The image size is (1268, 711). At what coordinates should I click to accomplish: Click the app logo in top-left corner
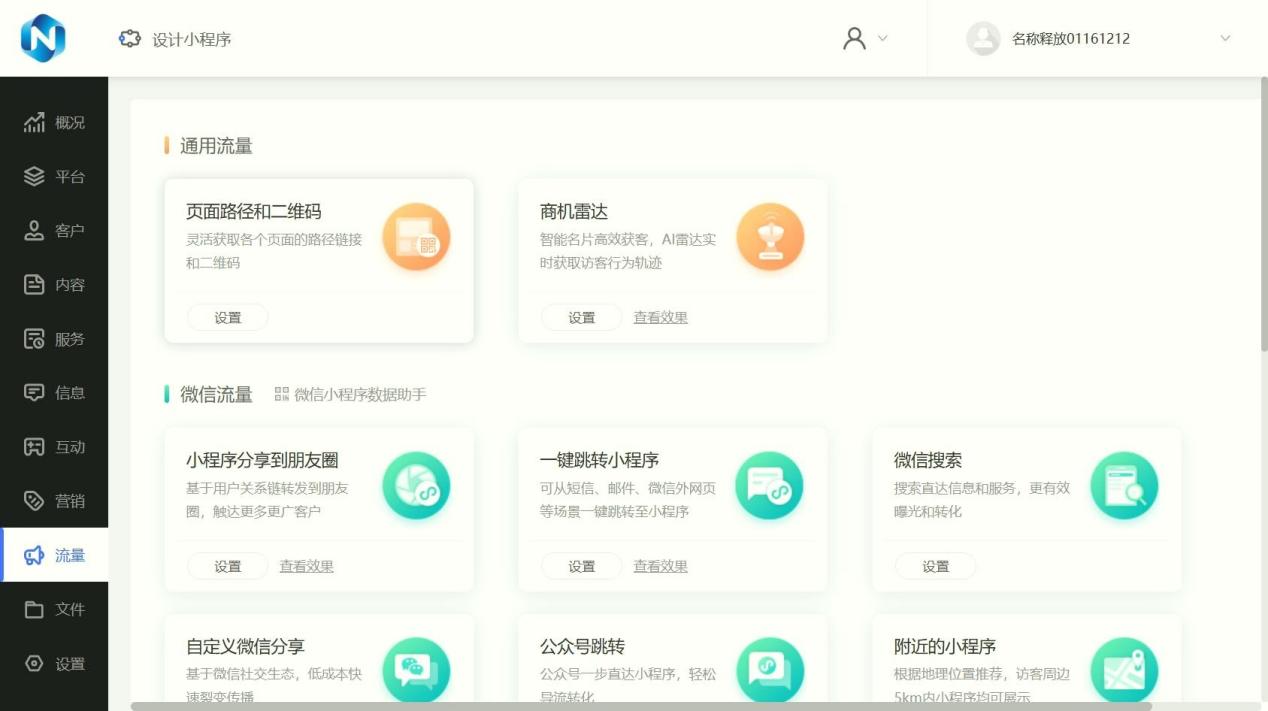(x=43, y=38)
